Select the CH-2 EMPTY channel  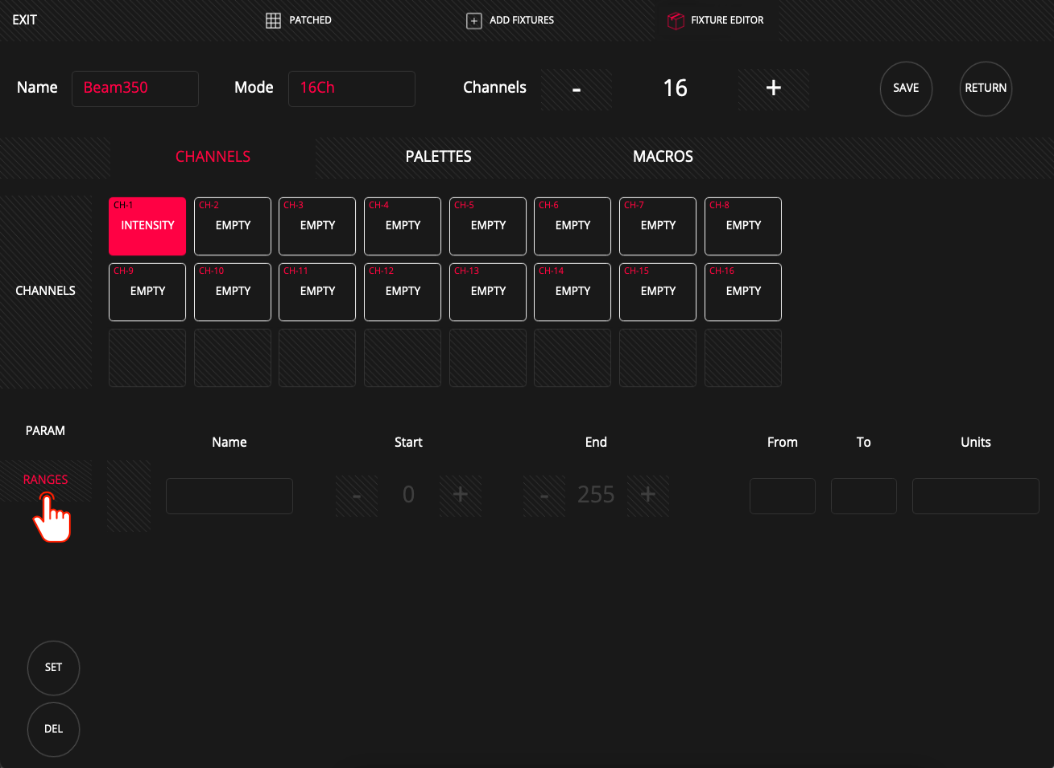point(233,226)
